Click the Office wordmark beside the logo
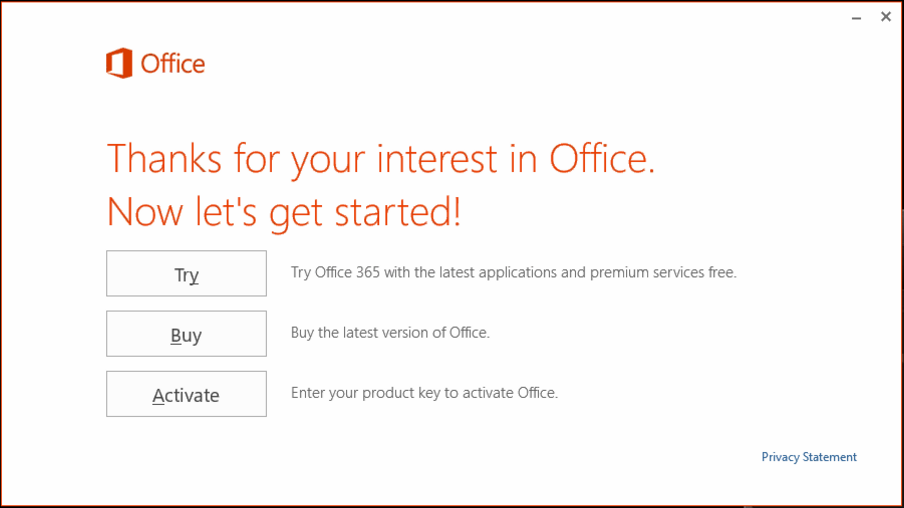This screenshot has height=508, width=904. coord(172,64)
